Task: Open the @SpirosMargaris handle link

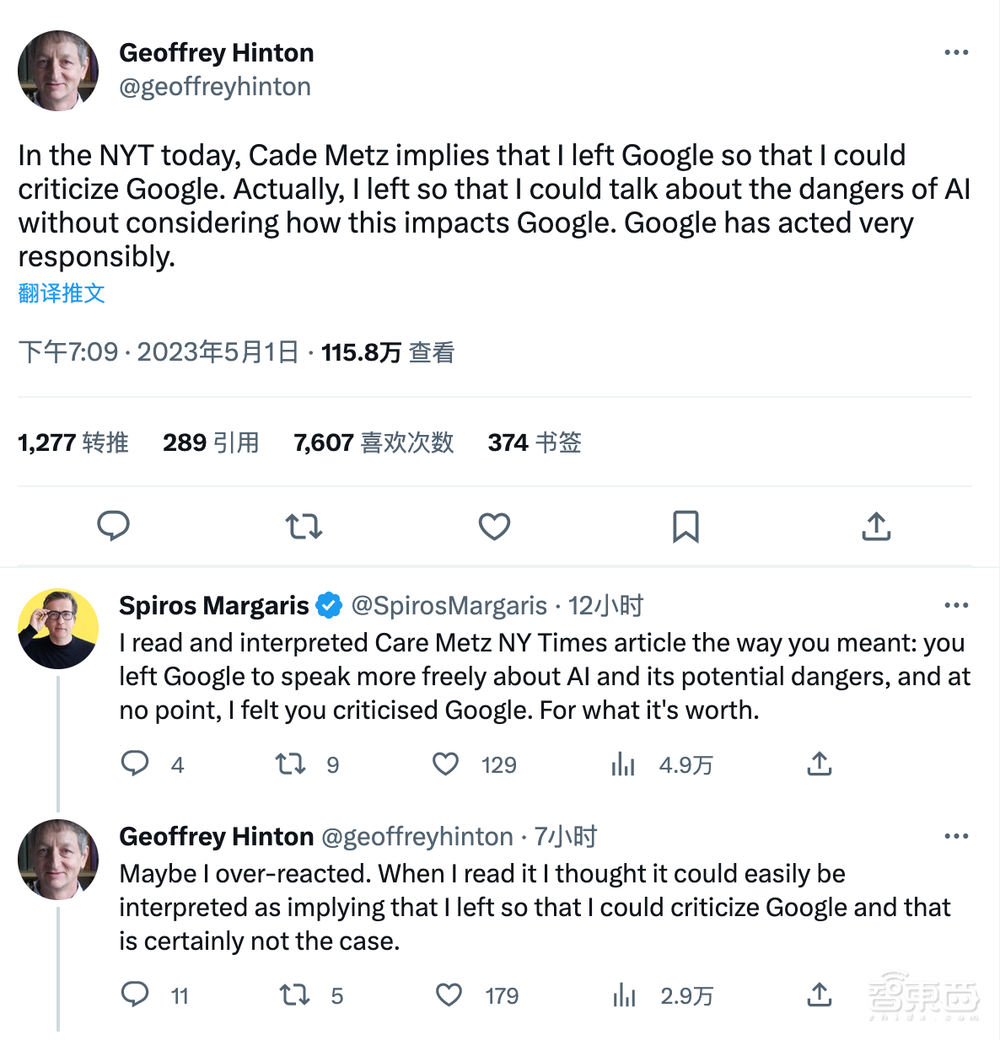Action: point(451,605)
